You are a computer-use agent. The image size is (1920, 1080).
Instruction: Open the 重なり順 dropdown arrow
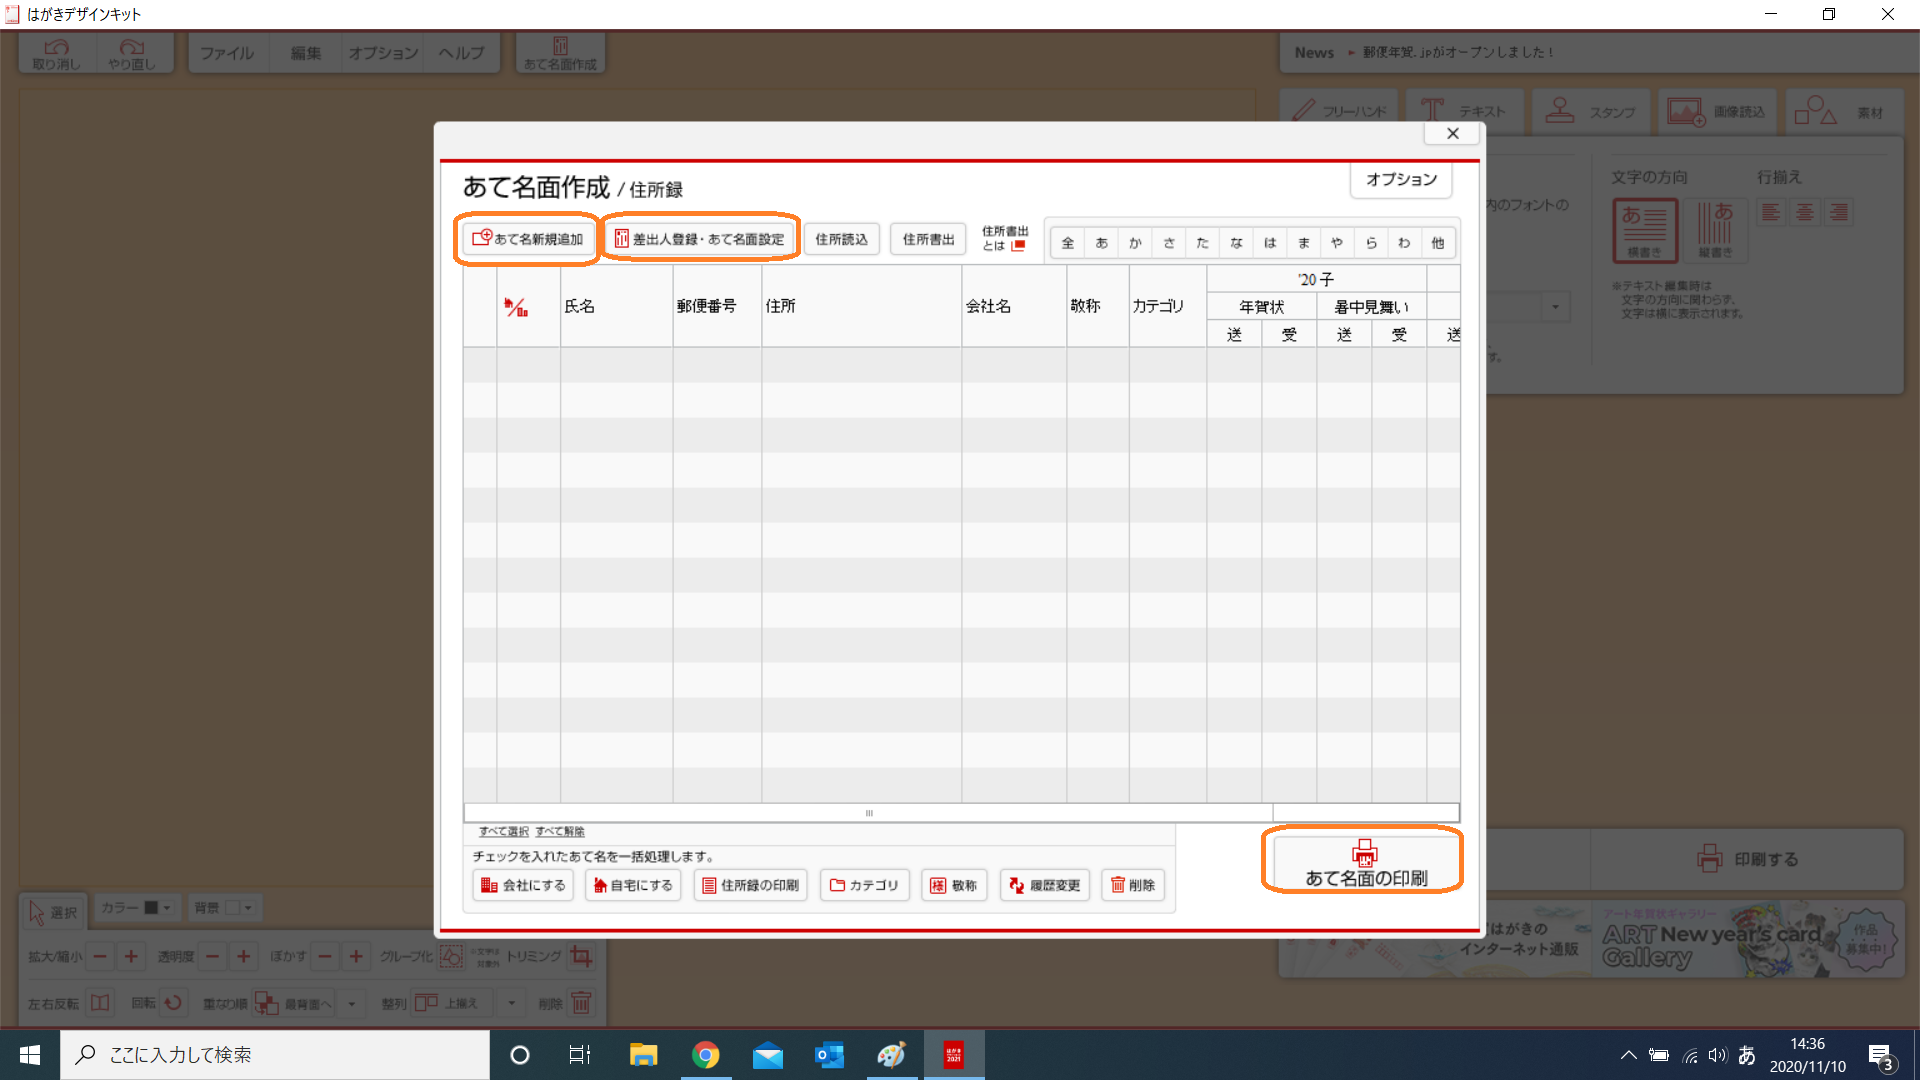pos(351,1003)
